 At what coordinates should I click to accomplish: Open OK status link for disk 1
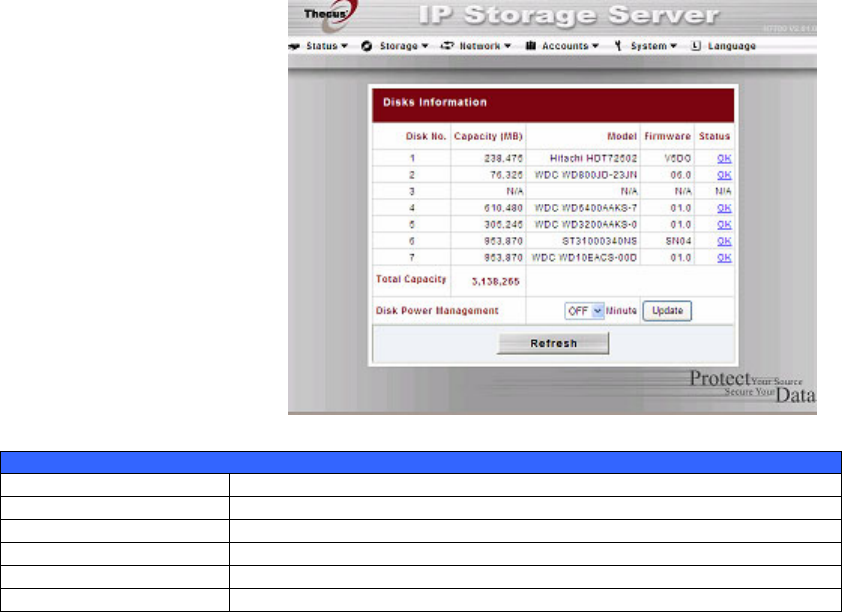[x=724, y=158]
